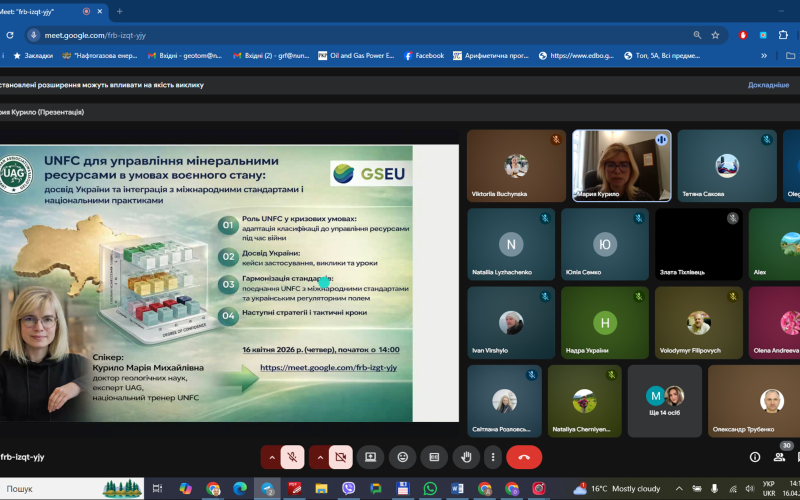
Task: Open File Explorer from taskbar
Action: [x=321, y=489]
